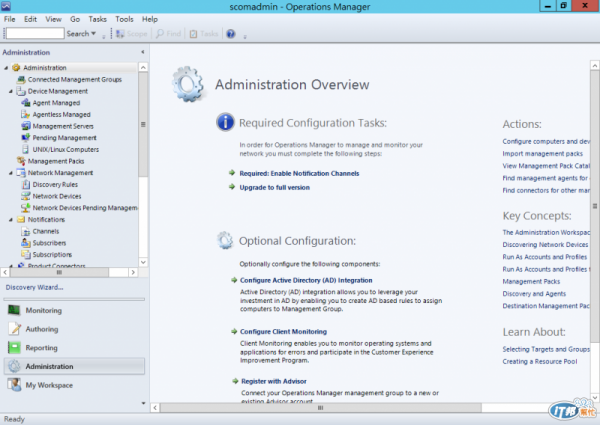600x425 pixels.
Task: Open Configure Active Directory (AD) Integration
Action: coord(306,280)
